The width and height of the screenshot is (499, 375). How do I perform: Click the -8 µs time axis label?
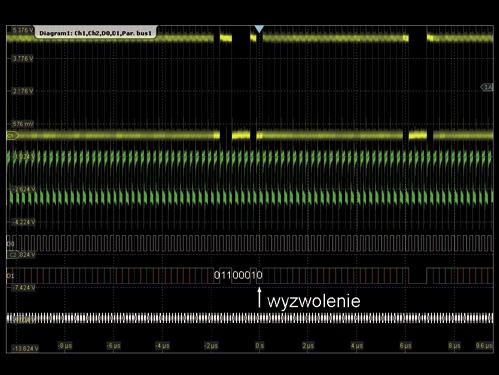[65, 346]
